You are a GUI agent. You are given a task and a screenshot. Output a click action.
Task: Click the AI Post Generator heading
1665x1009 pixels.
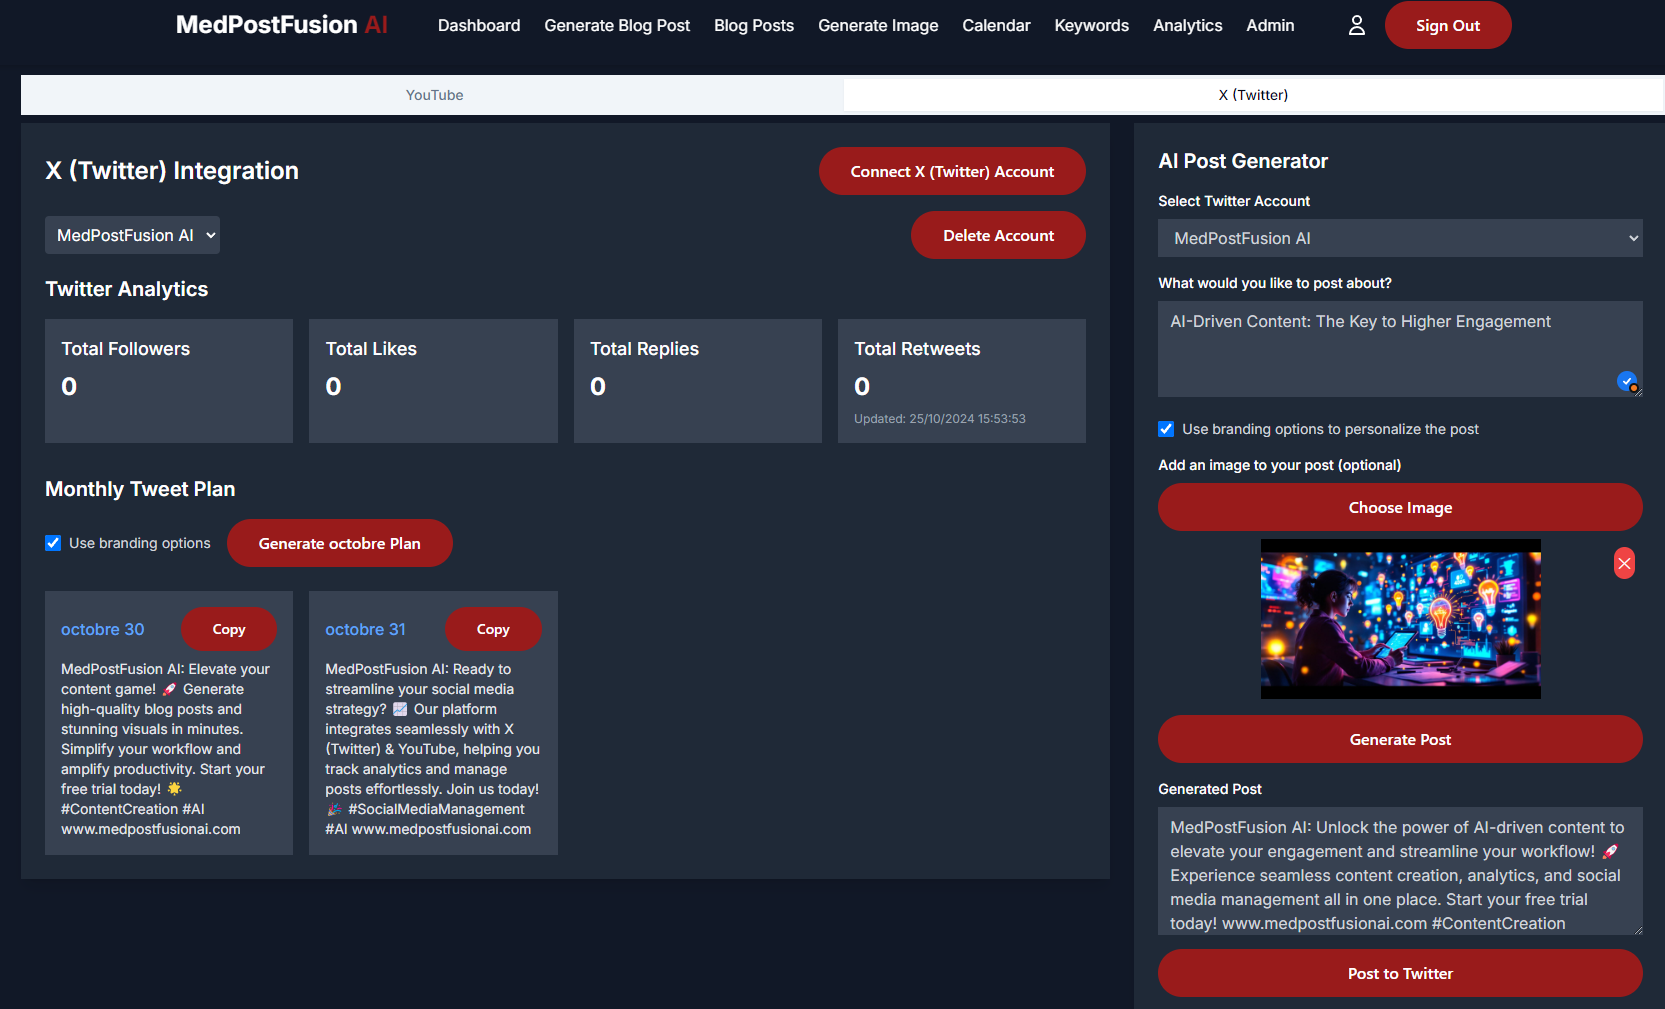point(1243,161)
